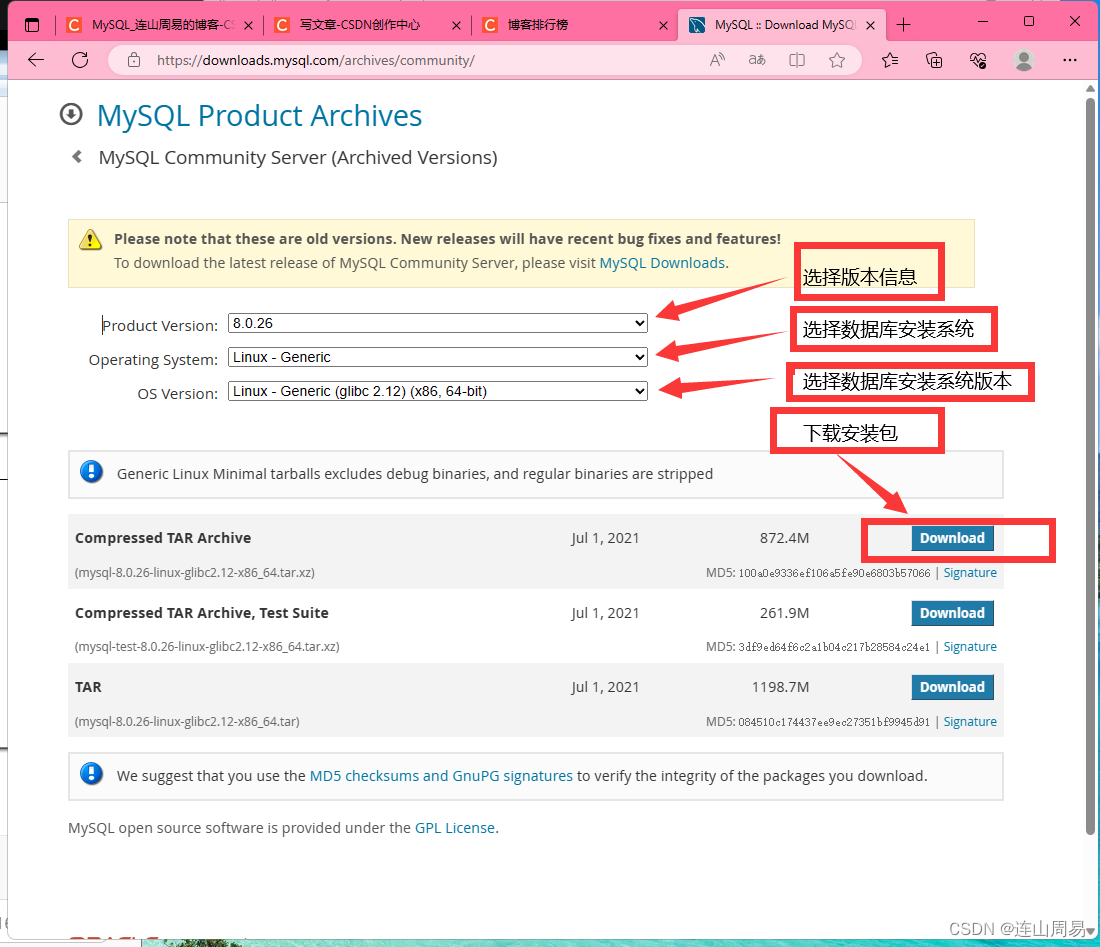Click the MySQL download circle logo icon
The width and height of the screenshot is (1100, 947).
pyautogui.click(x=71, y=114)
